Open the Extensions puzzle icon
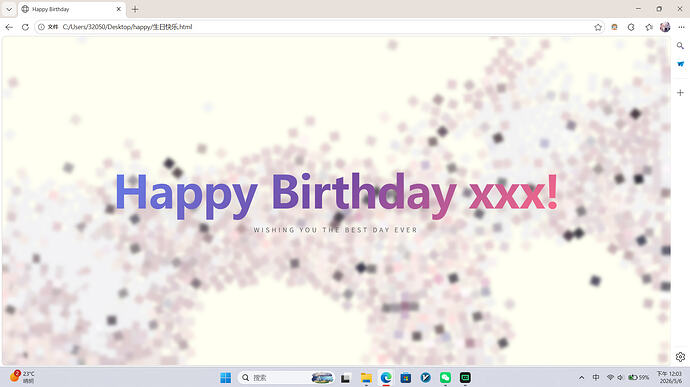The width and height of the screenshot is (690, 387). coord(631,27)
